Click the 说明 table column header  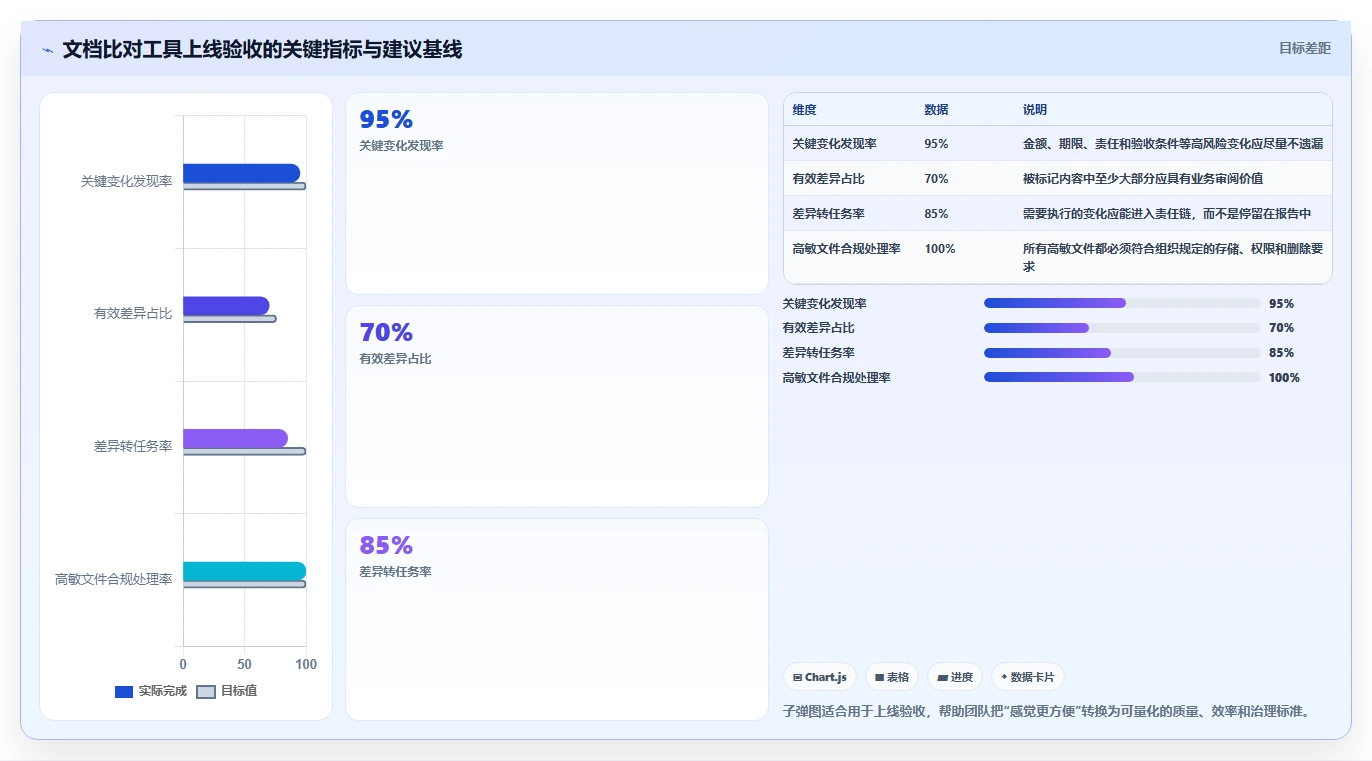[x=1034, y=110]
